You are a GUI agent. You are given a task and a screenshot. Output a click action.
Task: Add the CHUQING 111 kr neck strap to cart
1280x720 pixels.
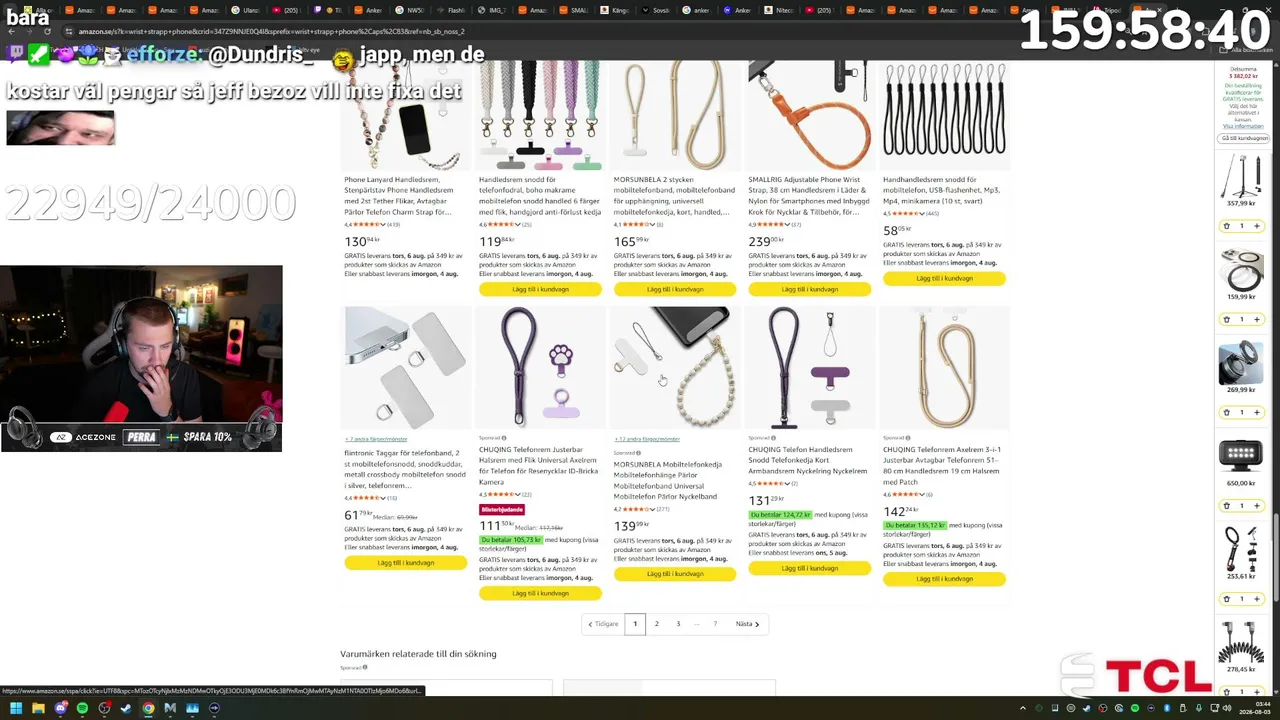540,593
